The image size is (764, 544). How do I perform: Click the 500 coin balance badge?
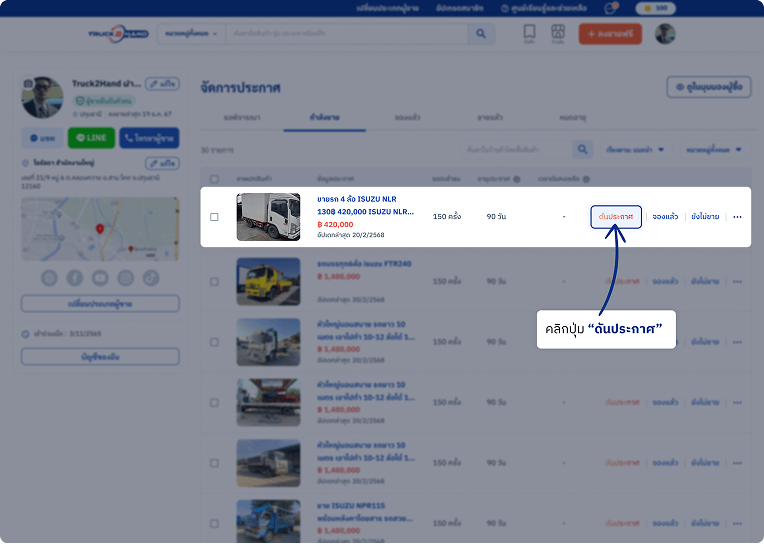pos(655,8)
